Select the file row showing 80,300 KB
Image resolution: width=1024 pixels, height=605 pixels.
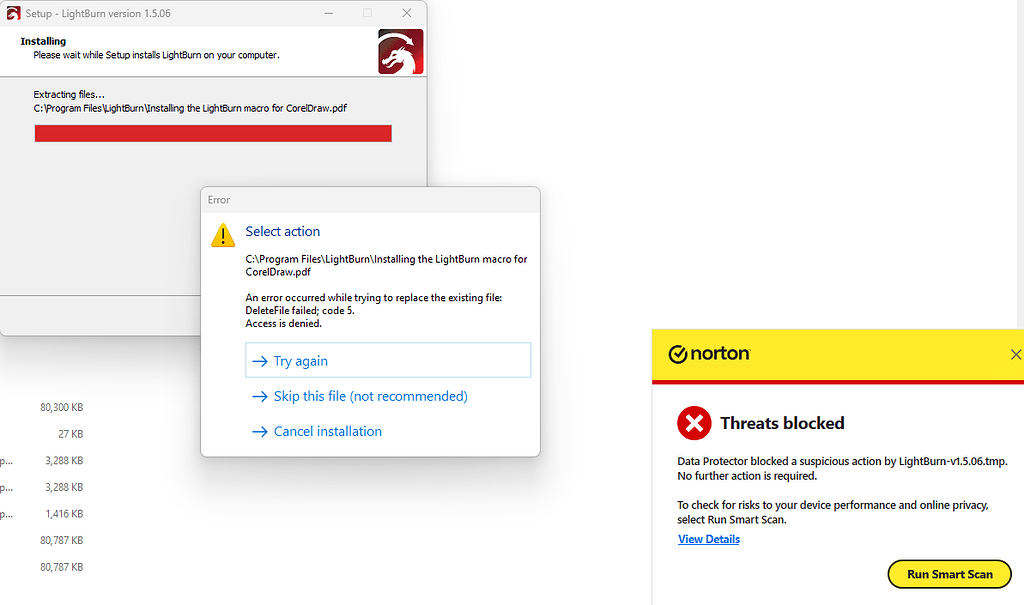coord(61,408)
